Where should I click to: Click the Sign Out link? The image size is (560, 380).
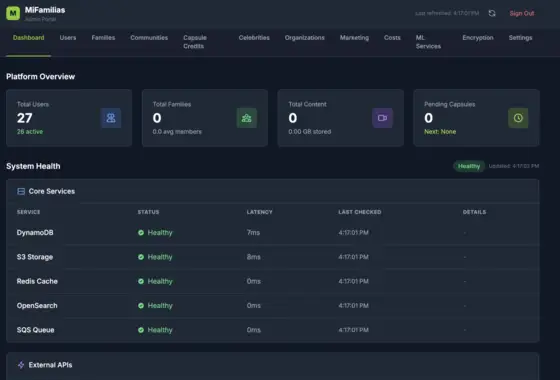coord(522,14)
